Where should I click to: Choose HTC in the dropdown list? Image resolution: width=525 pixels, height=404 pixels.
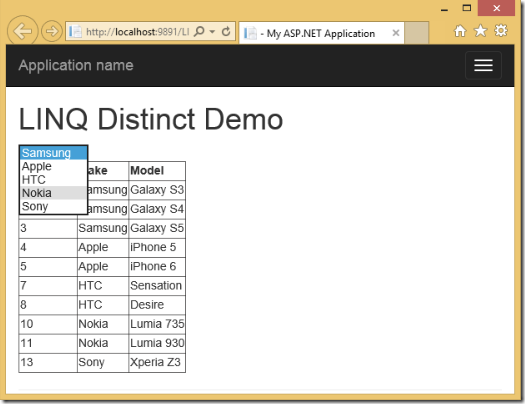(54, 180)
